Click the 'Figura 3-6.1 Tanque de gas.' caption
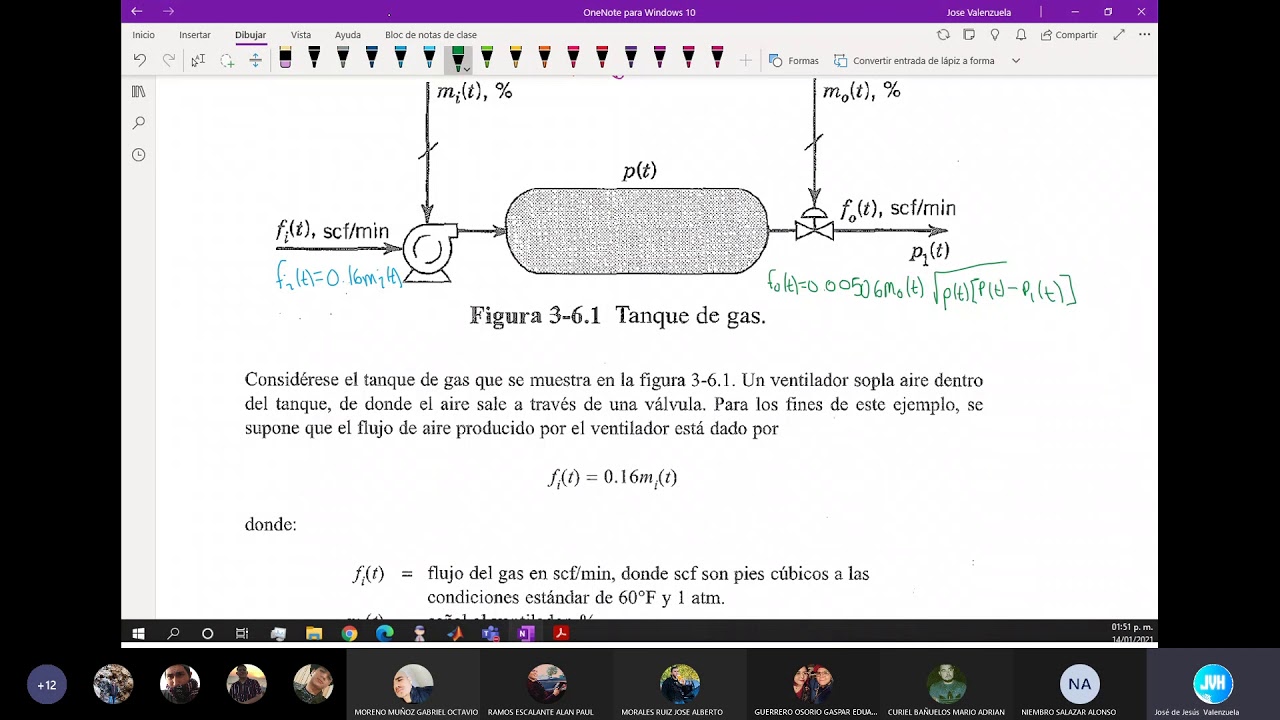The width and height of the screenshot is (1280, 720). pos(618,316)
